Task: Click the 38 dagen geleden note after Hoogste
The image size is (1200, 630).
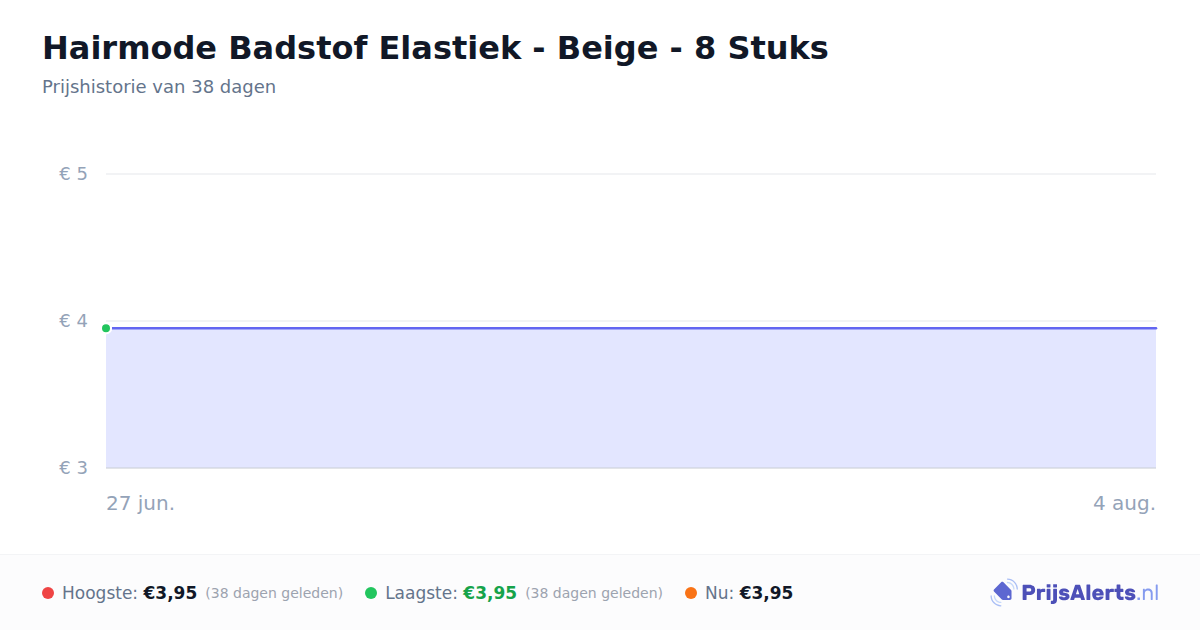Action: 274,593
